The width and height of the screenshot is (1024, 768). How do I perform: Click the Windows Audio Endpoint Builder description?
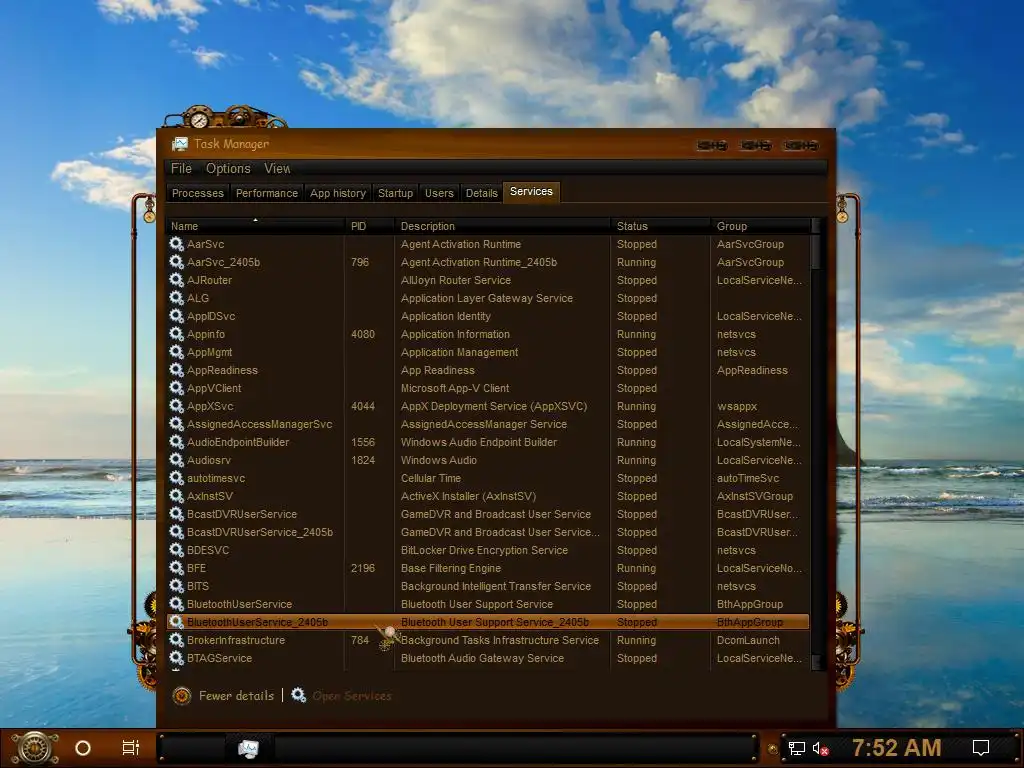[479, 442]
